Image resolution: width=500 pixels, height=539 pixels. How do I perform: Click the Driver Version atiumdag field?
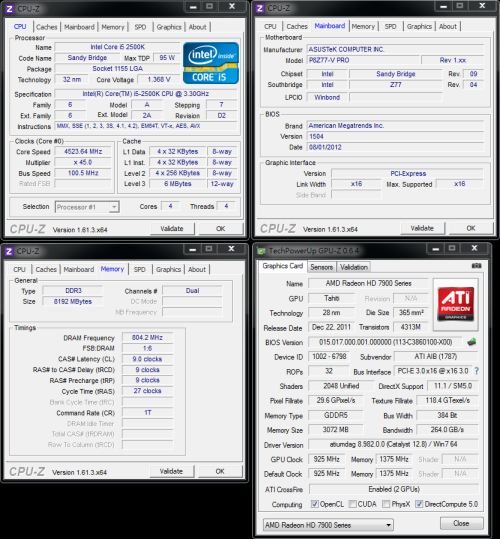tap(393, 444)
